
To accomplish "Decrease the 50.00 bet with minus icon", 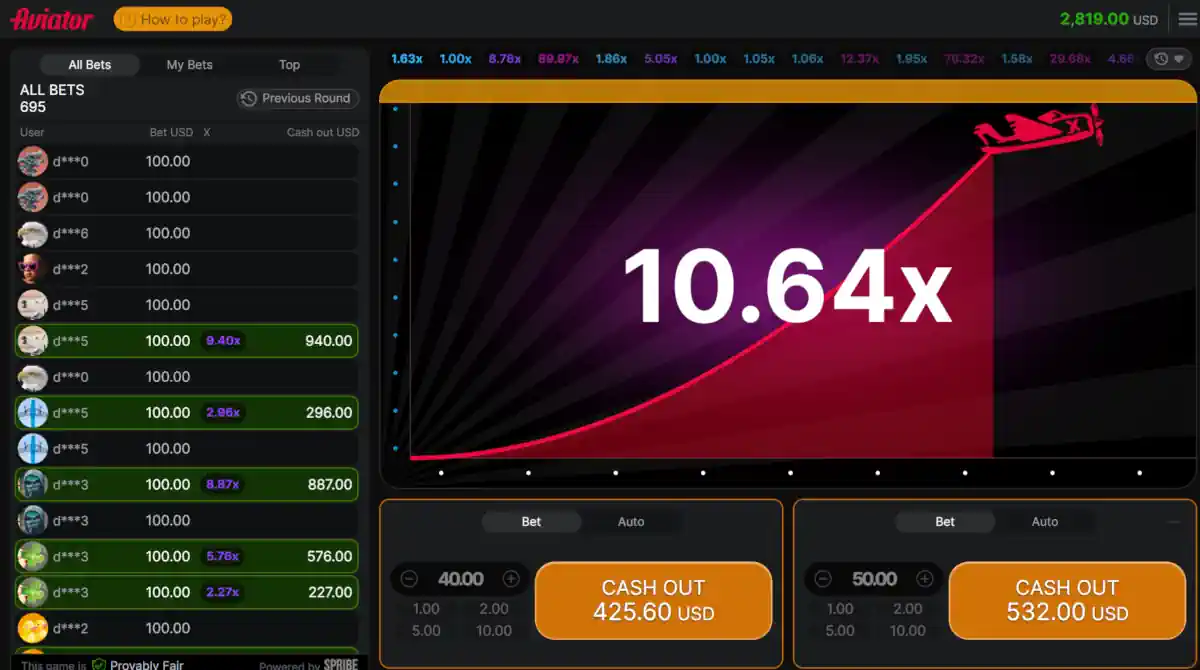I will [x=823, y=579].
